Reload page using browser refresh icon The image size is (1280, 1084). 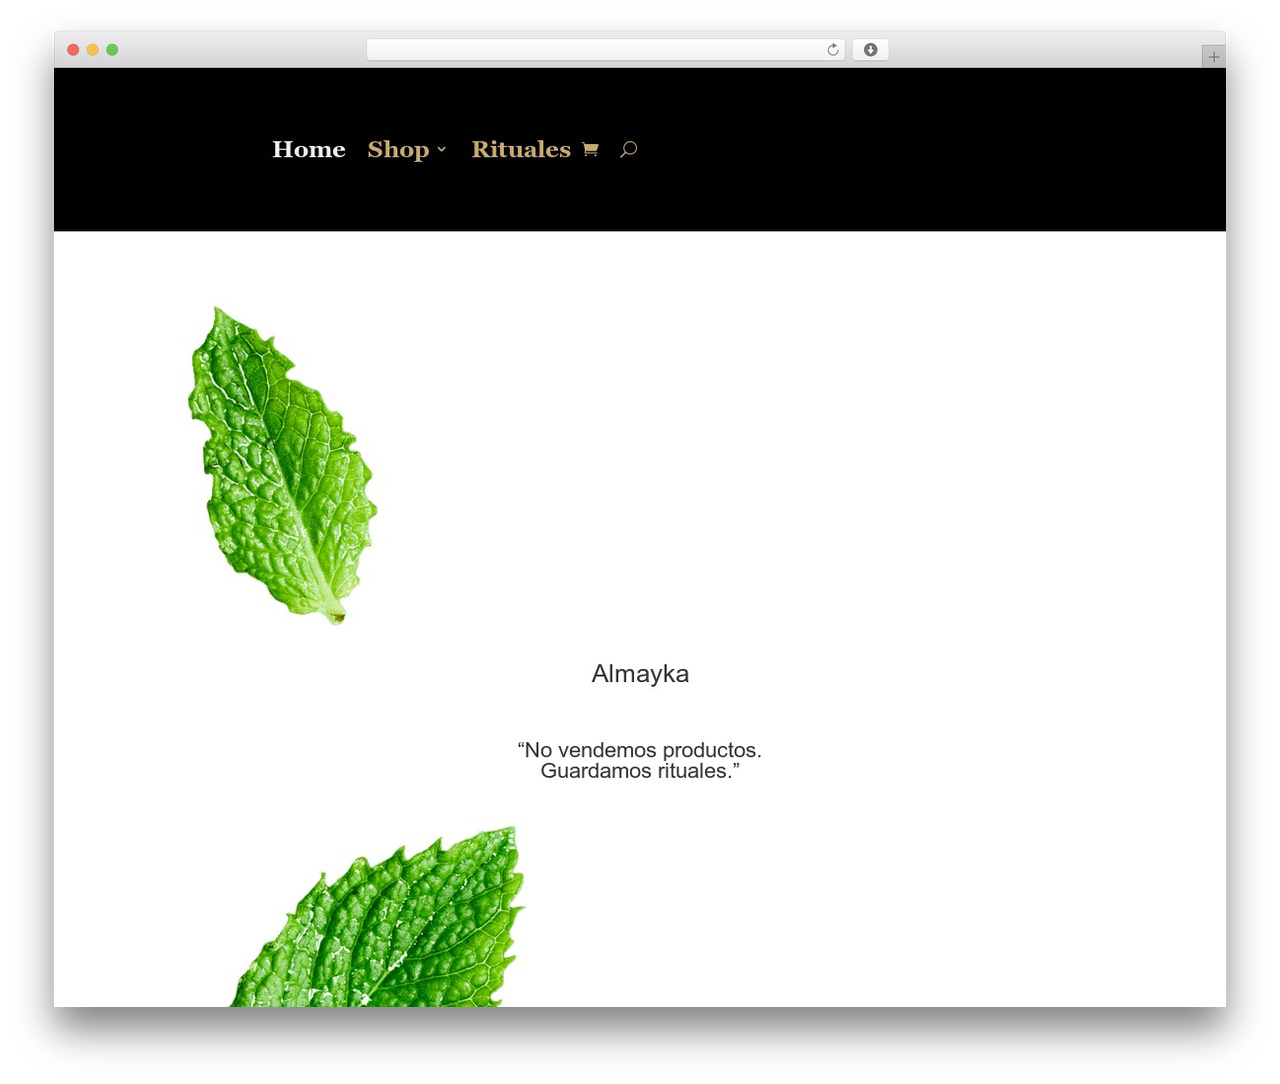tap(833, 50)
